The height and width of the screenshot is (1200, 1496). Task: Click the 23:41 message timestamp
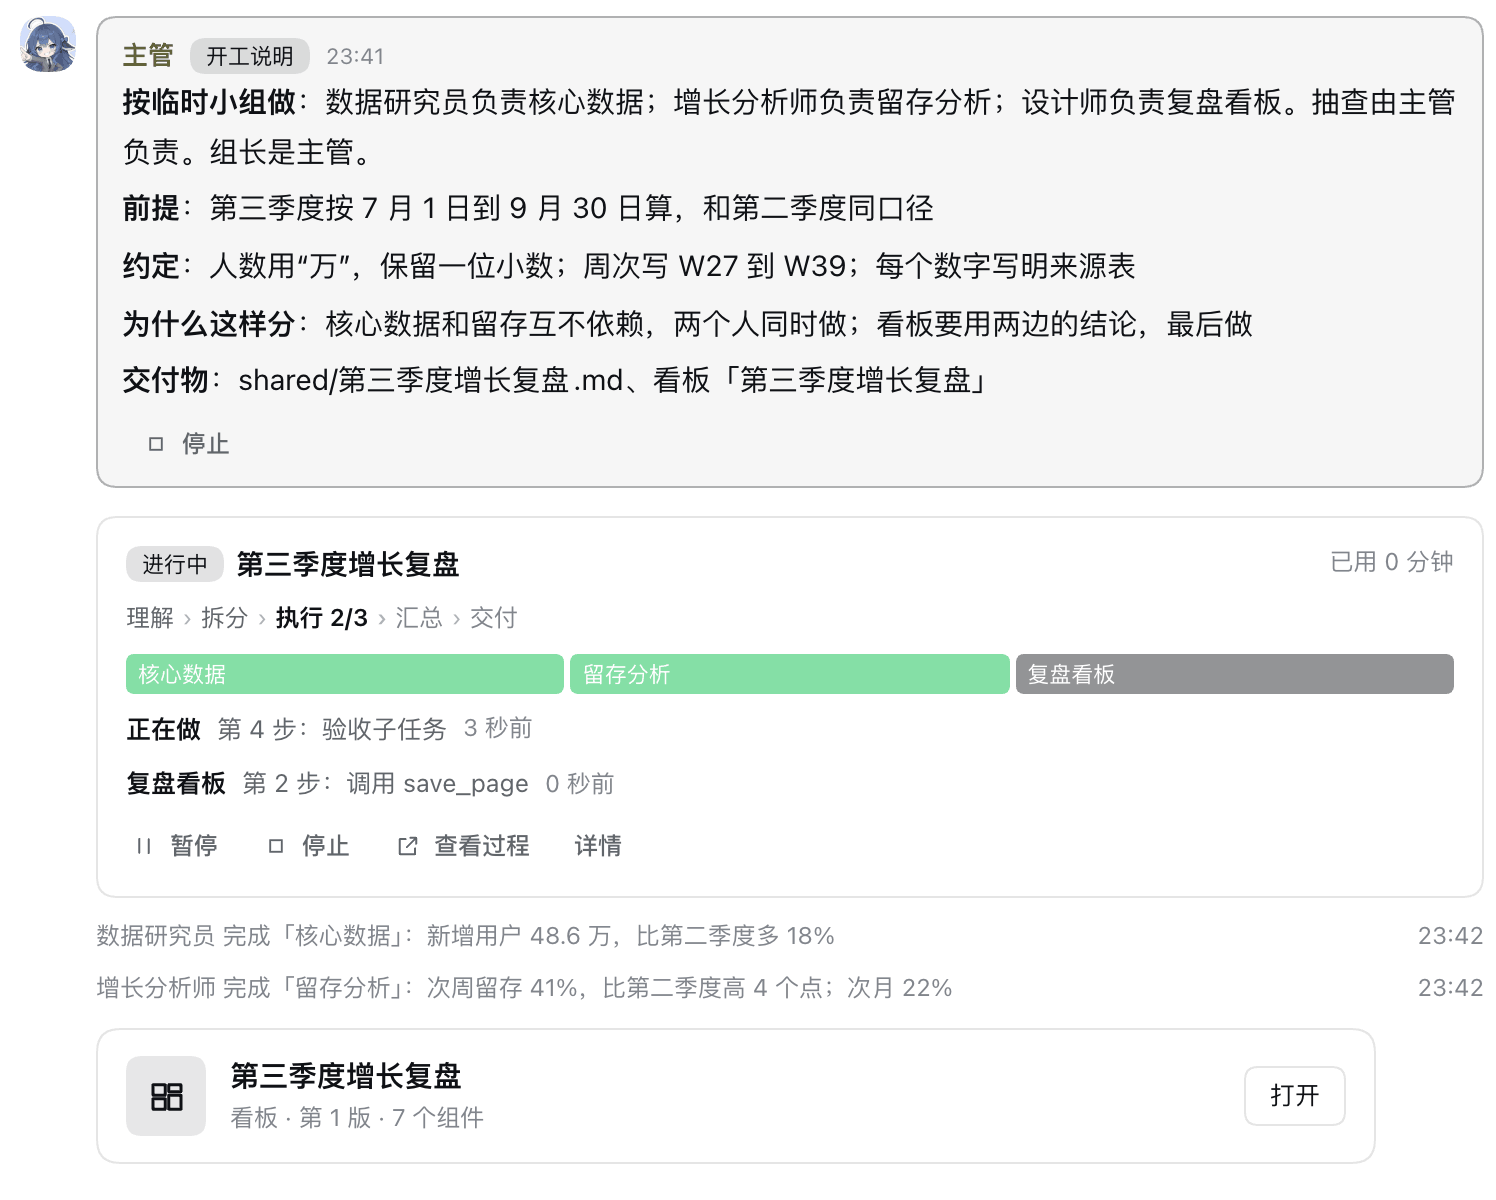(355, 56)
